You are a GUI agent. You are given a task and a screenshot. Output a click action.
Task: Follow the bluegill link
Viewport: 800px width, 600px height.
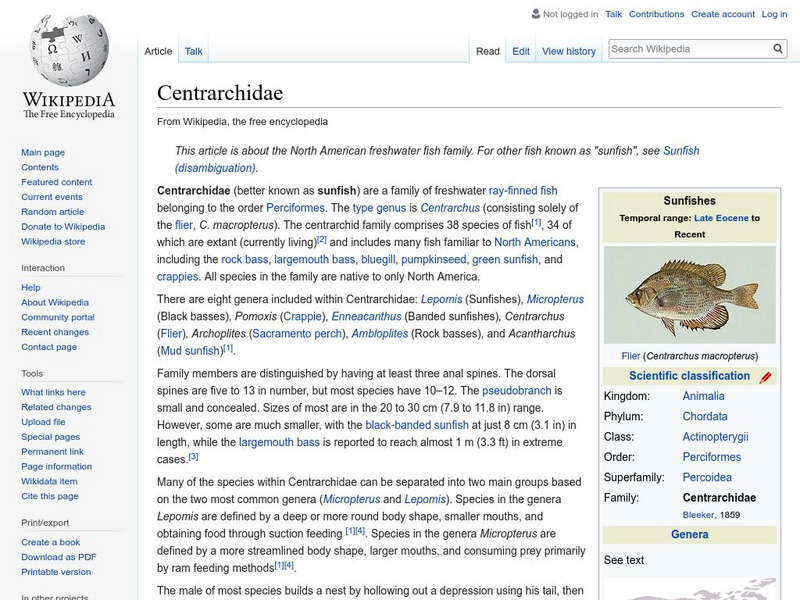[378, 260]
